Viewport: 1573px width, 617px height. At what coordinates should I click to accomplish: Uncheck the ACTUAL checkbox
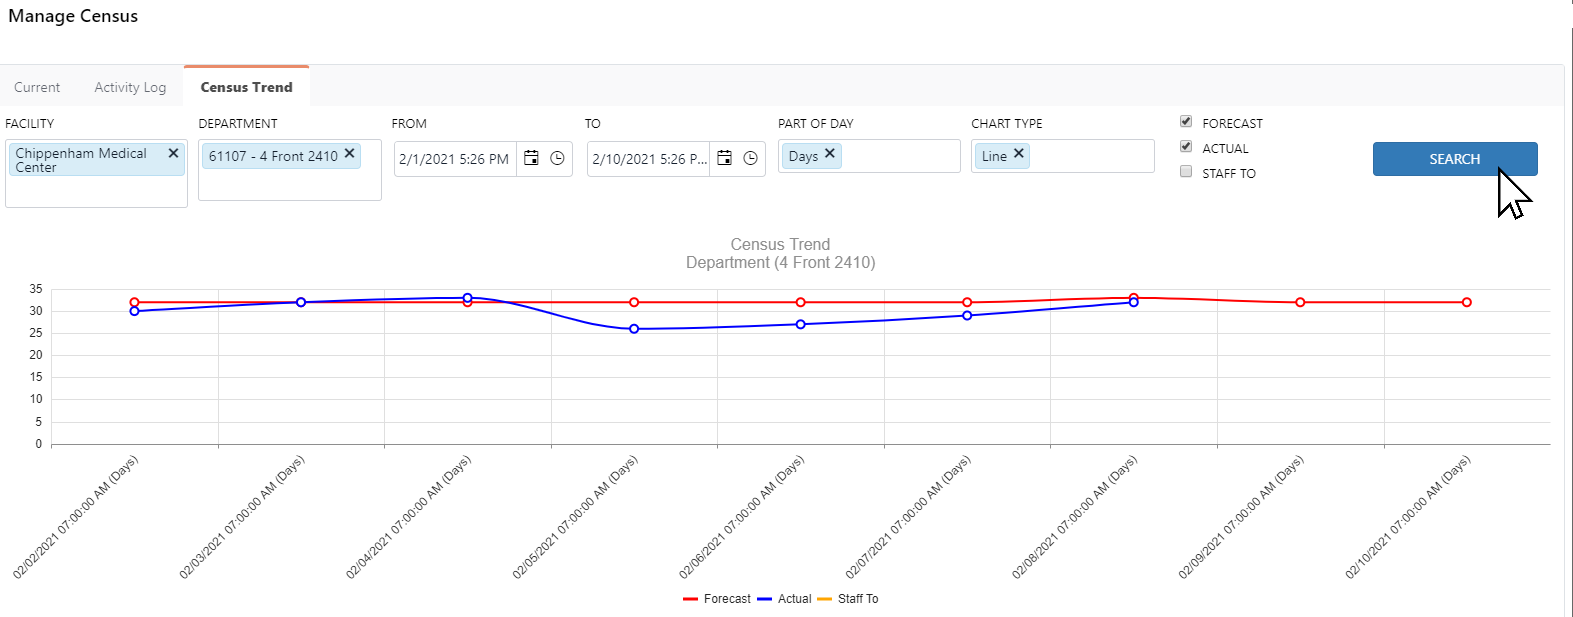pyautogui.click(x=1186, y=147)
